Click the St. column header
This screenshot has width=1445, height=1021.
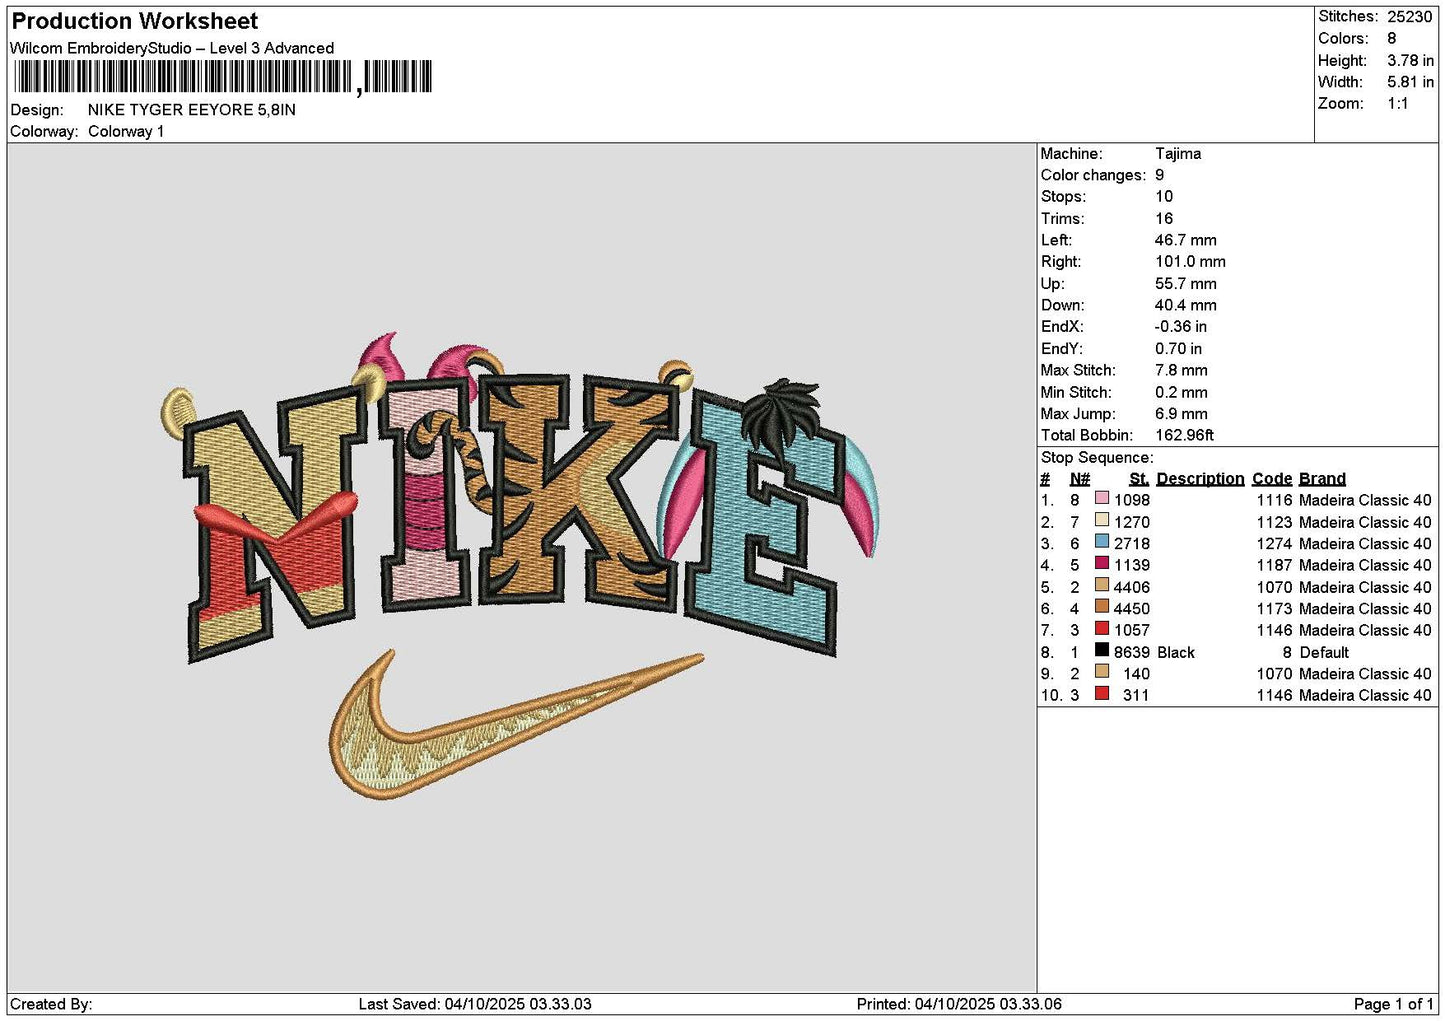1139,479
